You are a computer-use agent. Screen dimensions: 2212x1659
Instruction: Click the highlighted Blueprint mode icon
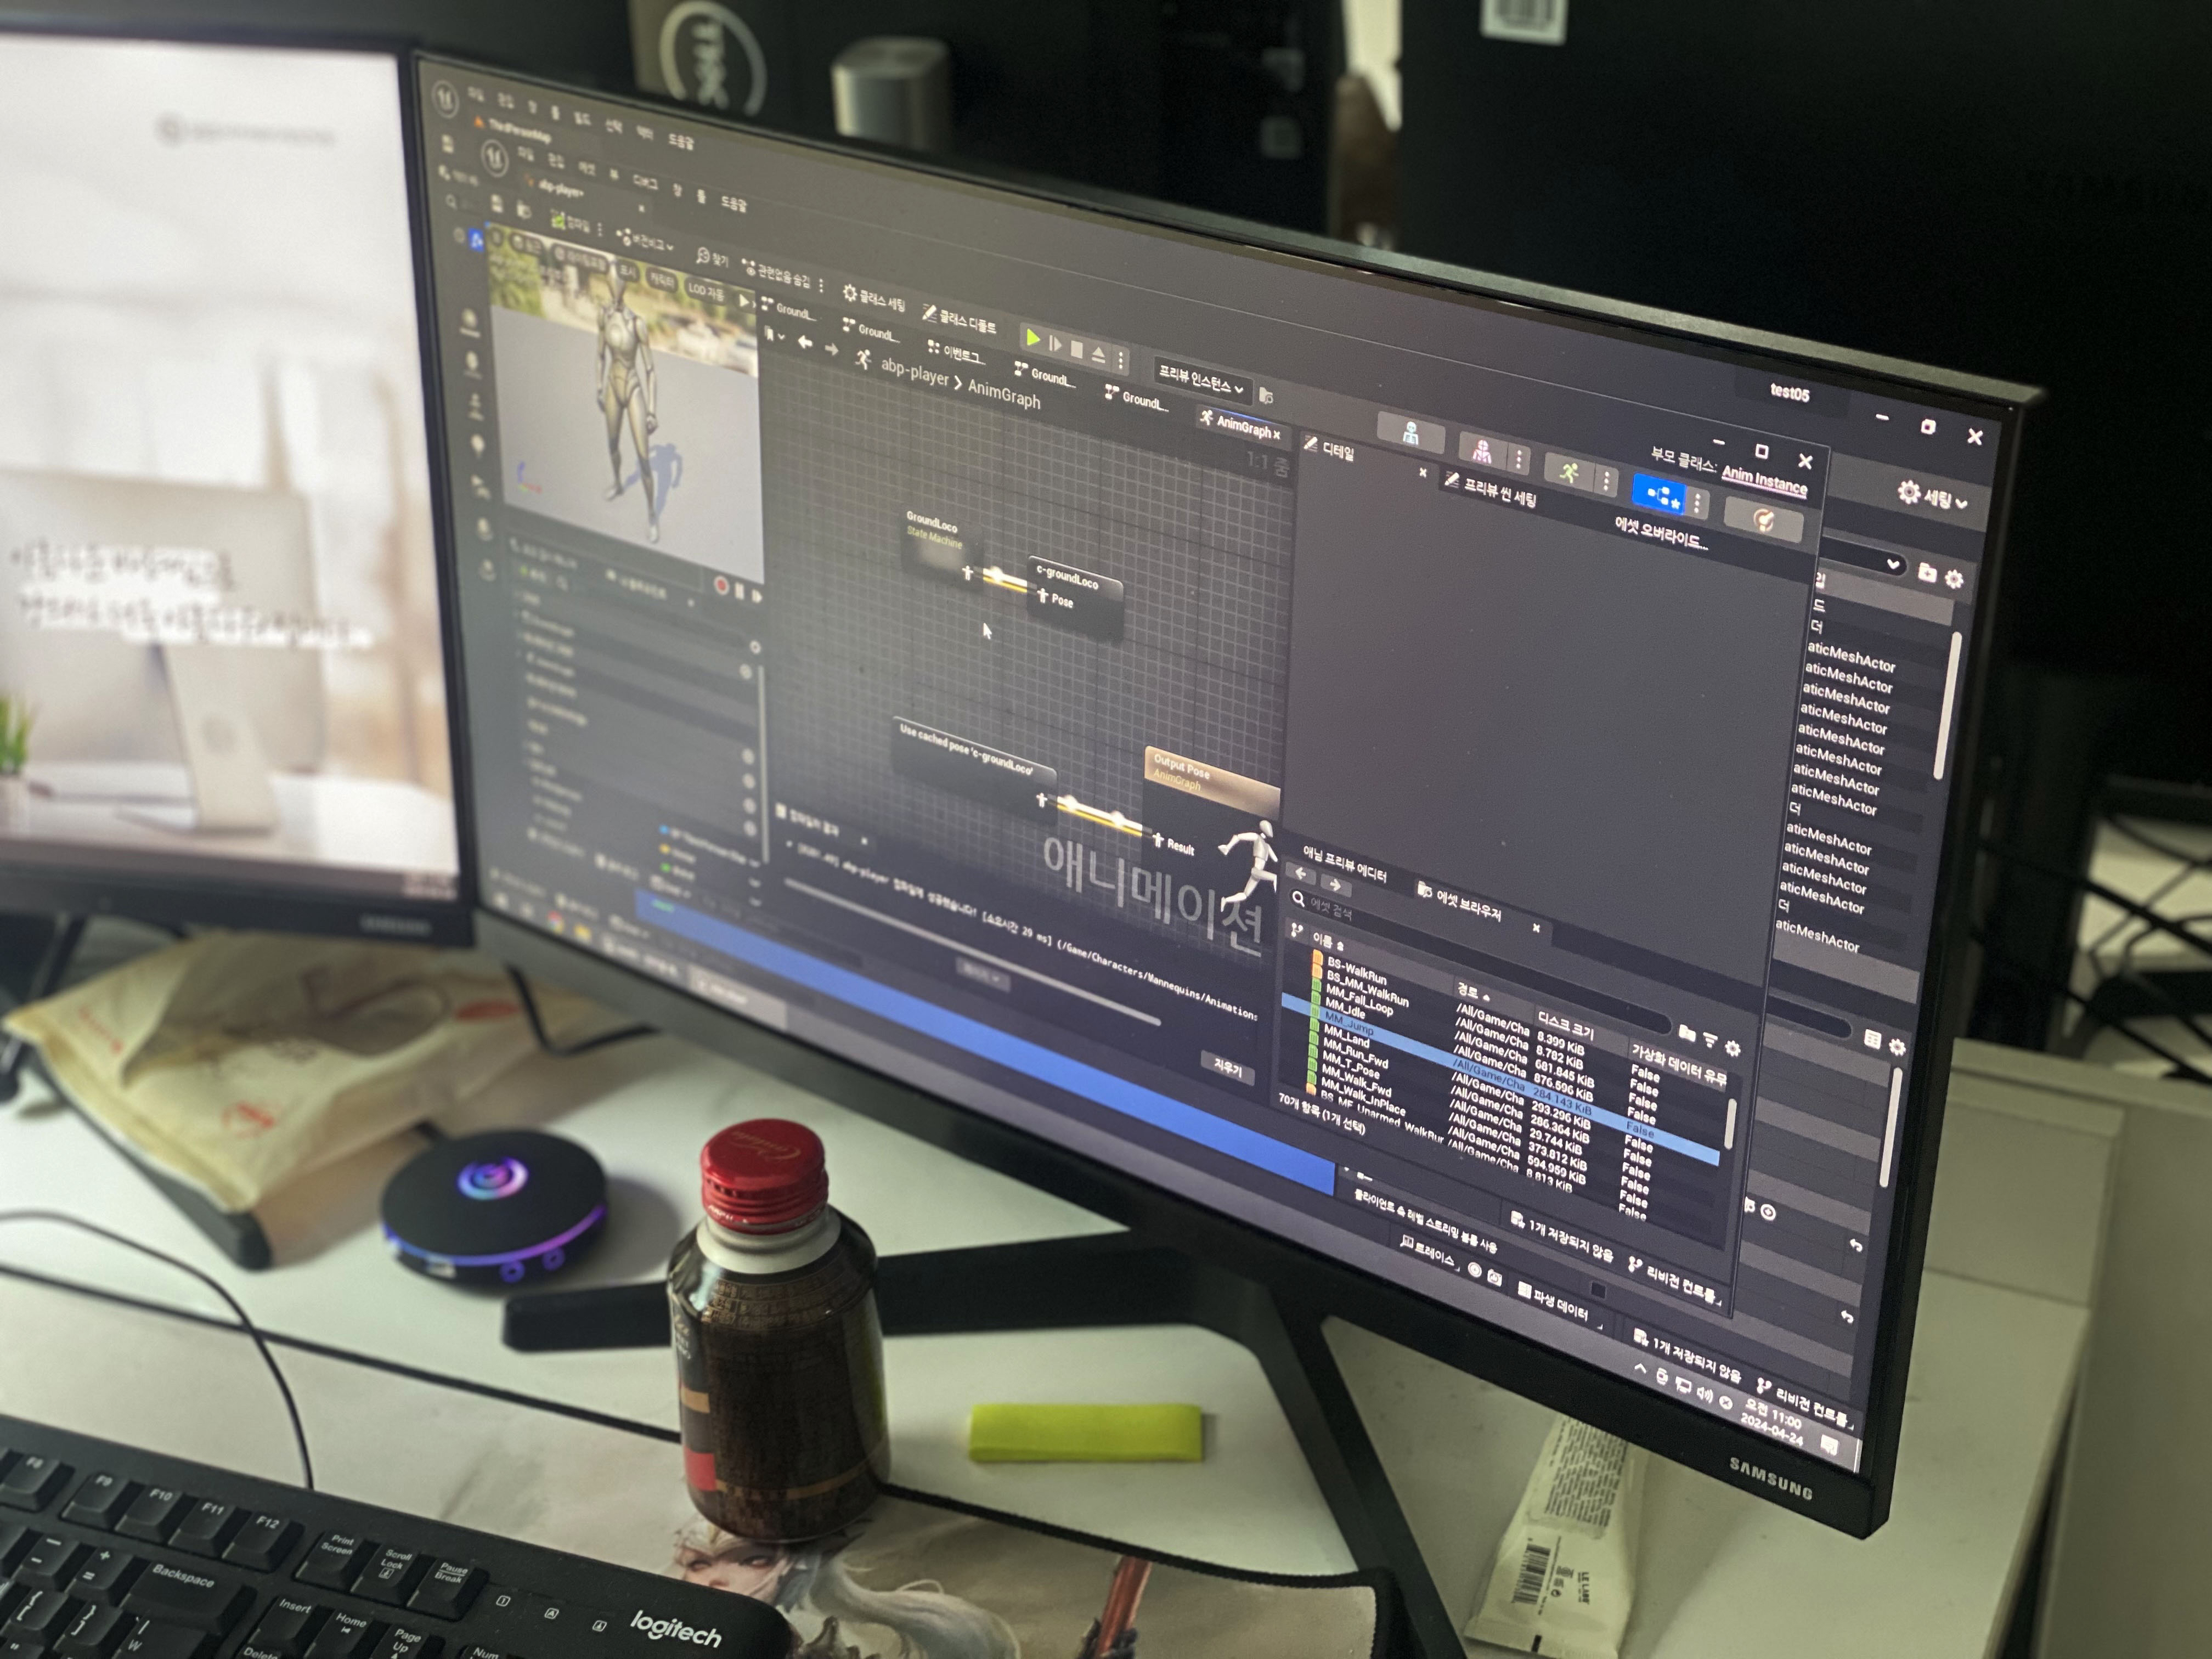[1660, 495]
